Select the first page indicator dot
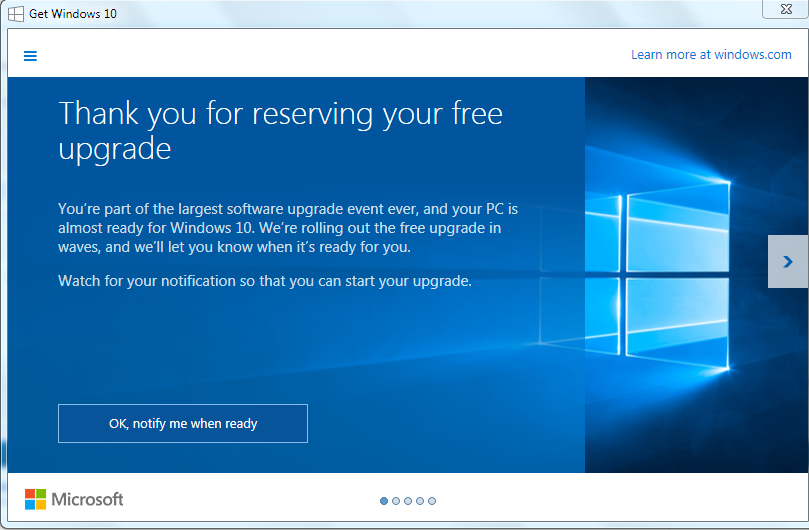 (x=384, y=501)
